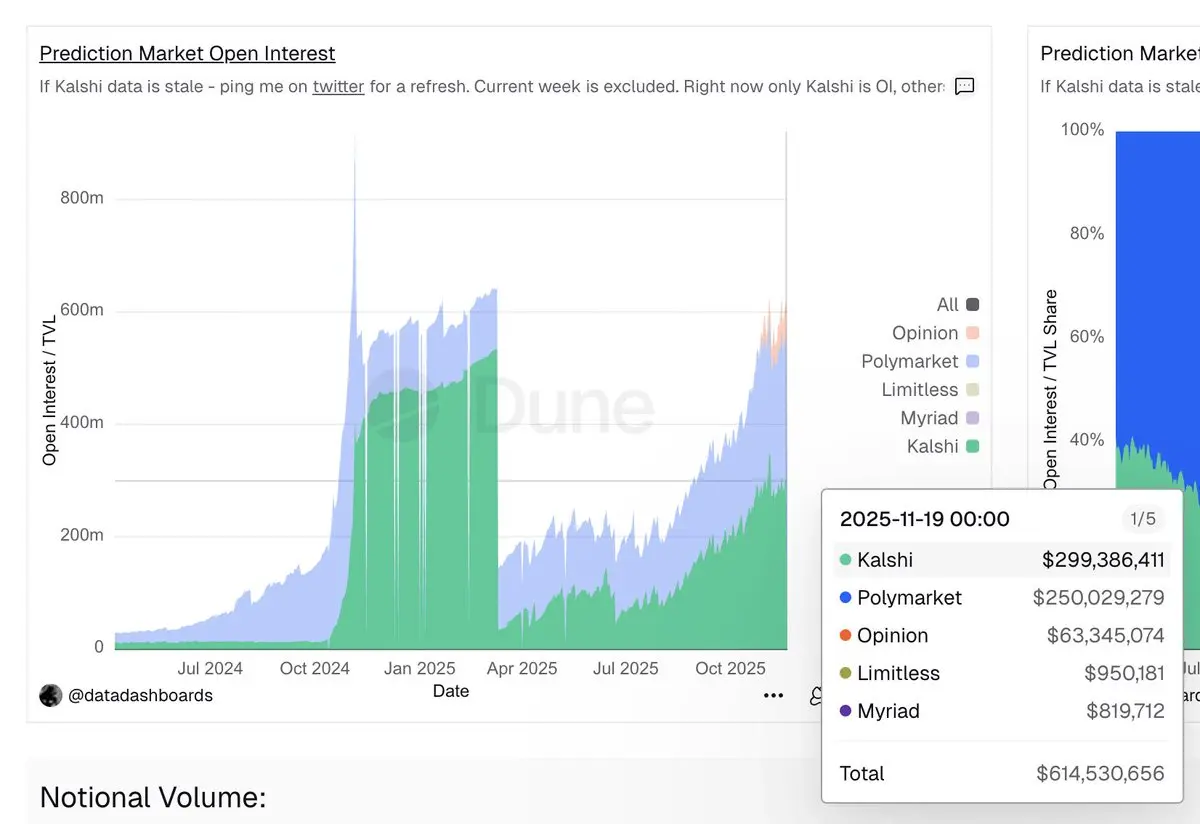Open the Prediction Market Open Interest chart title
1200x824 pixels.
[x=187, y=54]
